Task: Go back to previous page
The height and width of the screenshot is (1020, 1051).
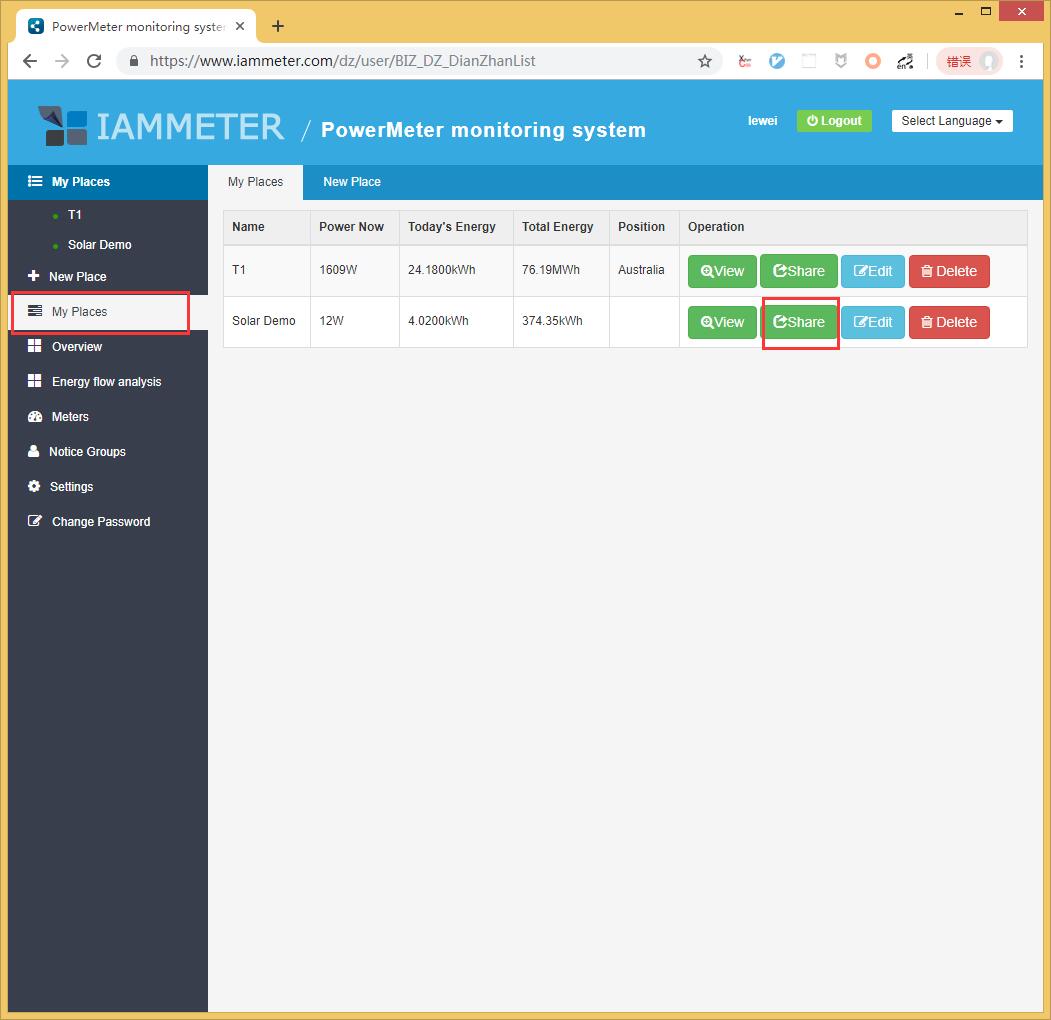Action: click(30, 61)
